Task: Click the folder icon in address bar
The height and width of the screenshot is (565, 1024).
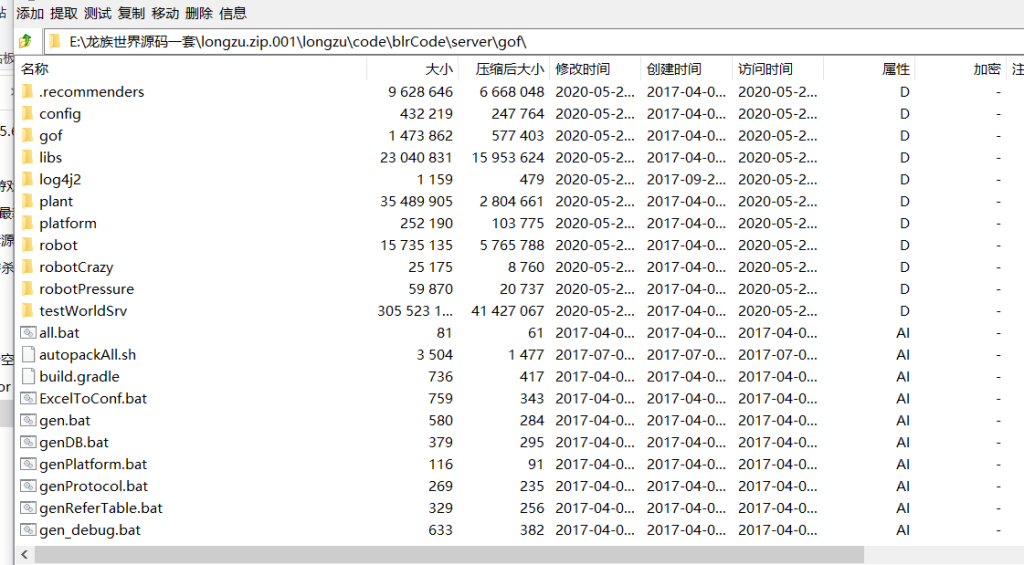Action: (x=56, y=42)
